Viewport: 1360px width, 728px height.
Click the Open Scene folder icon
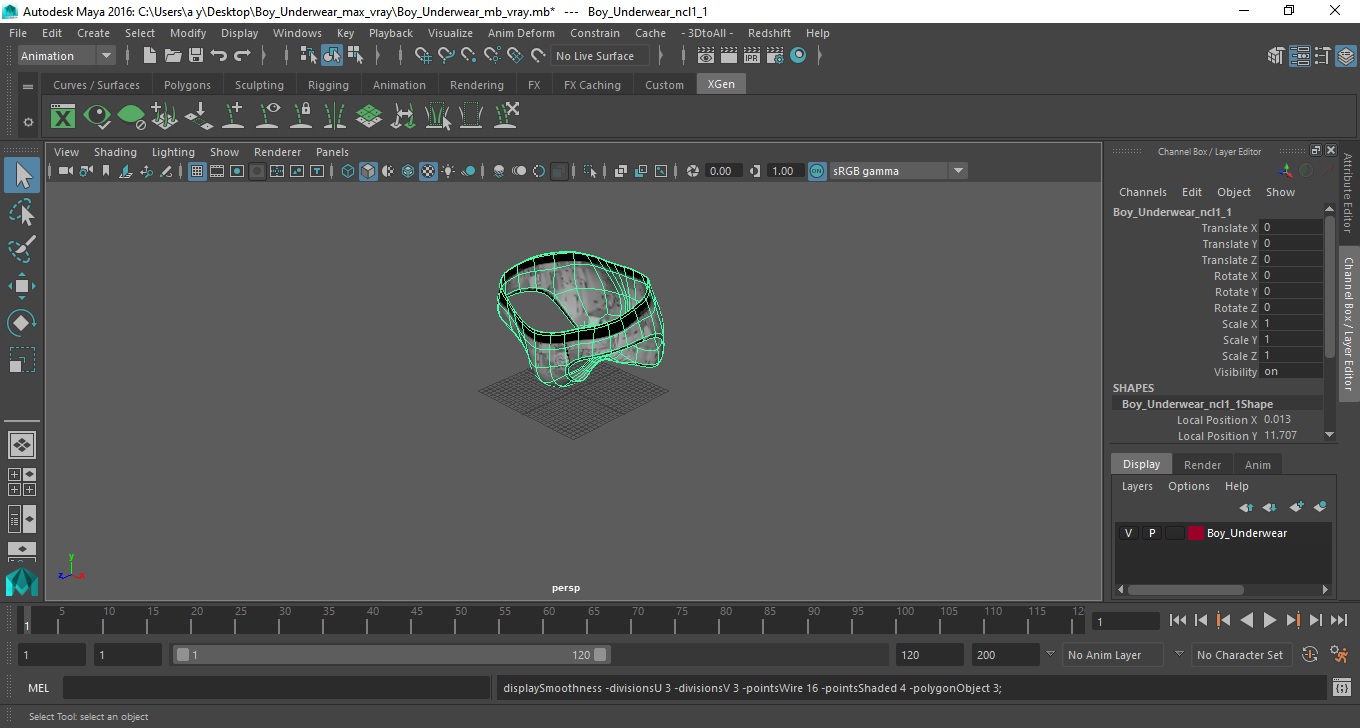point(173,55)
